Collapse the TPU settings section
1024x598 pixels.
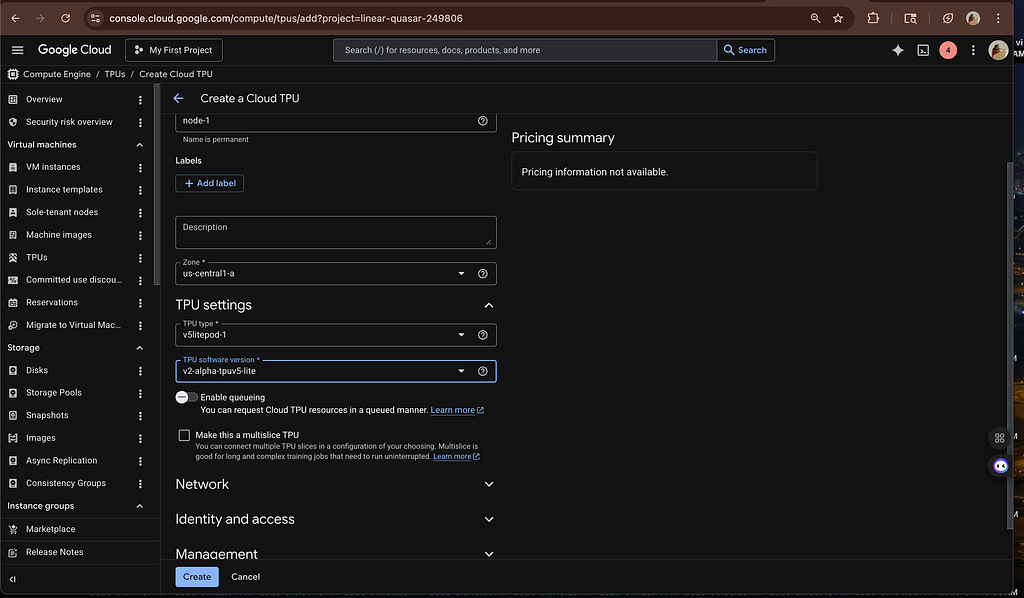coord(488,305)
